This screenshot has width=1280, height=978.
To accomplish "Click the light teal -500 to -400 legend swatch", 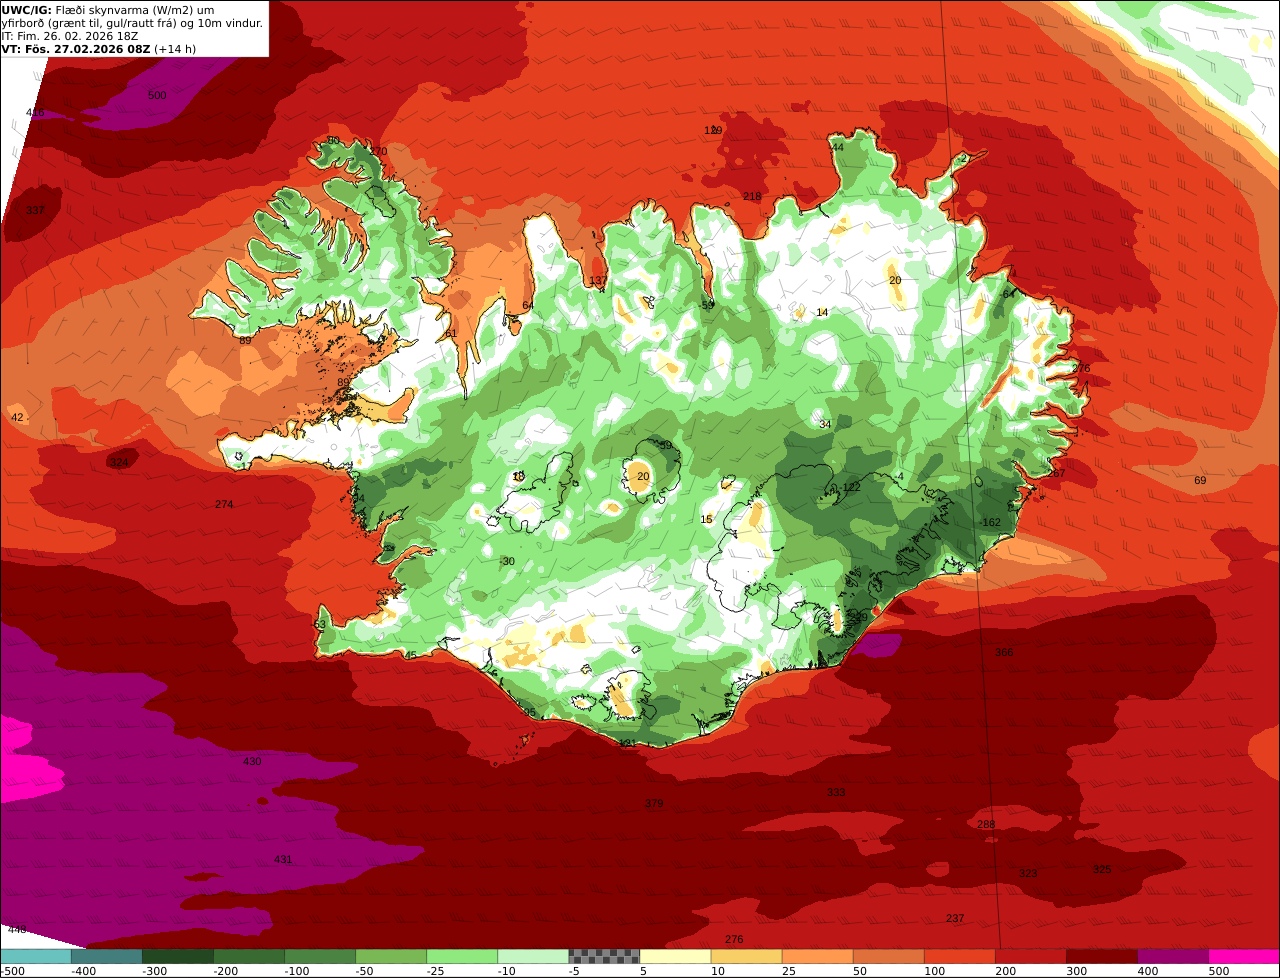I will click(x=35, y=956).
